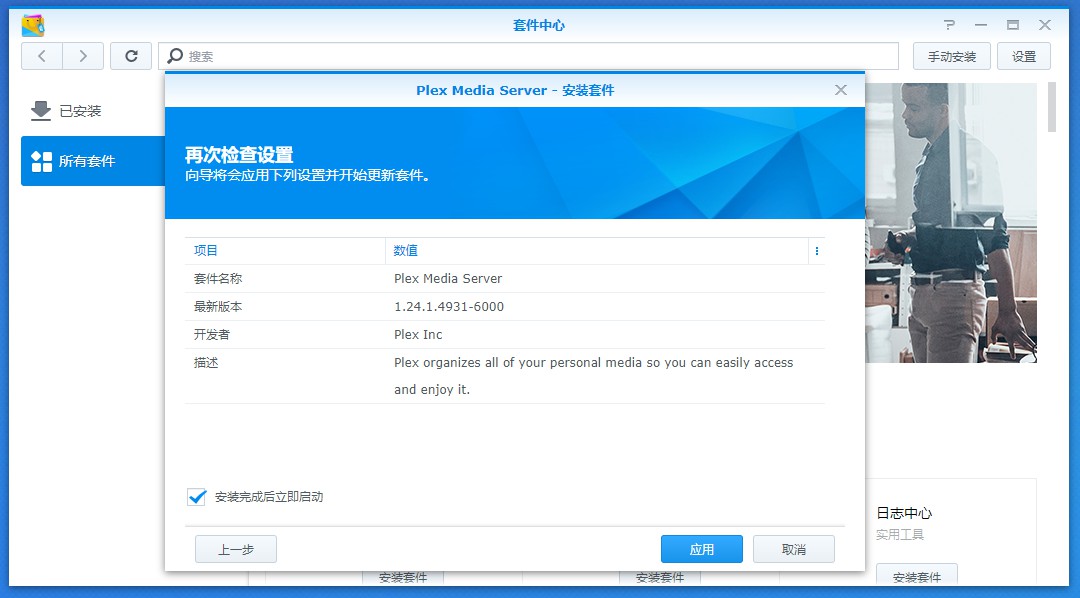Go back with the 上一步 button
Image resolution: width=1080 pixels, height=598 pixels.
(235, 549)
